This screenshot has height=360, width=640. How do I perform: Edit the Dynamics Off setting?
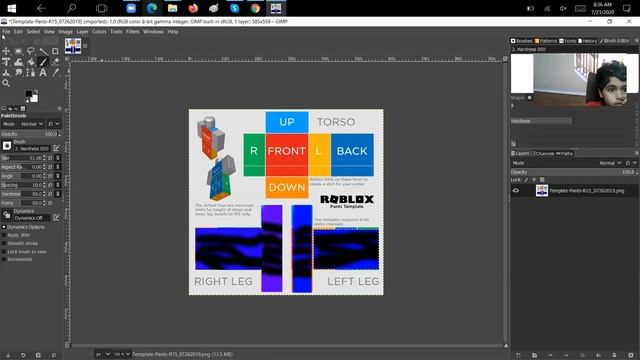(56, 218)
